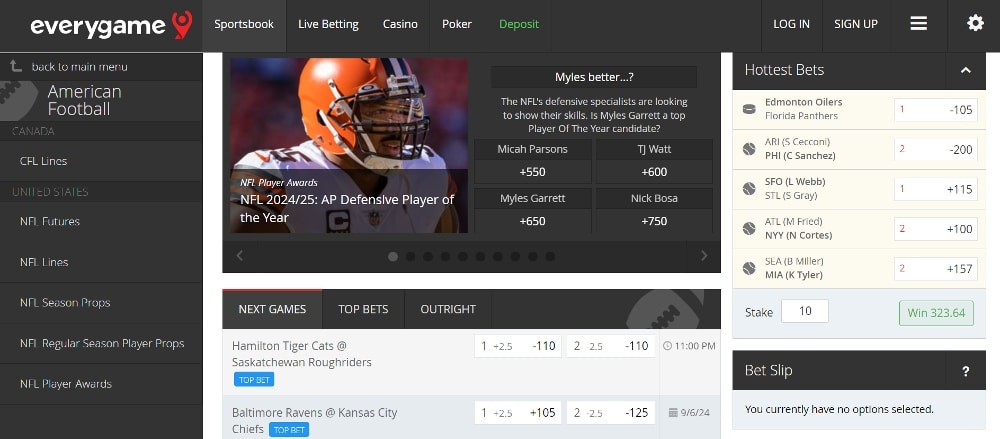This screenshot has height=439, width=1000.
Task: Open NFL Player Awards in sidebar
Action: [x=101, y=383]
